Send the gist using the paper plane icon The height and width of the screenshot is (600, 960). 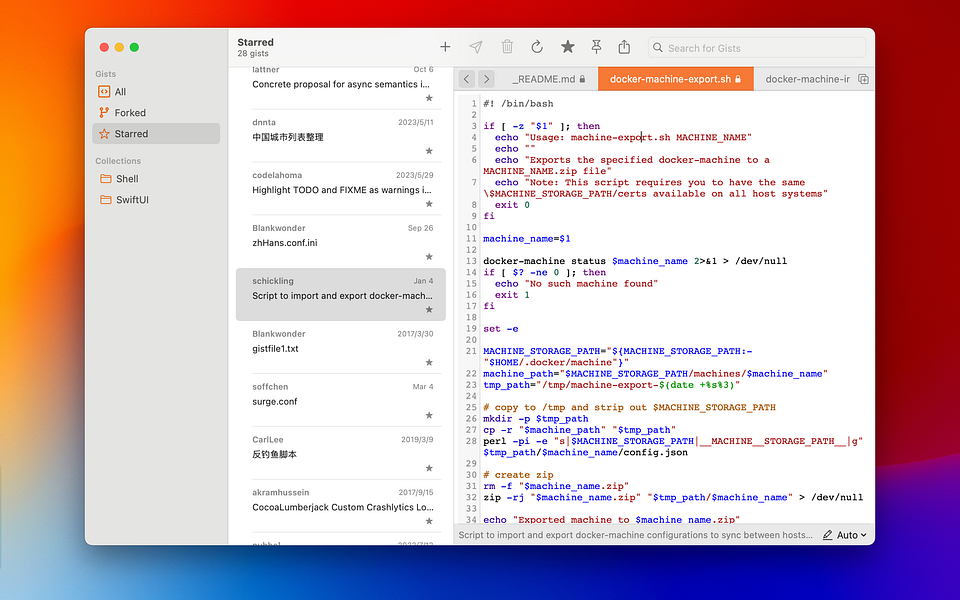point(476,46)
